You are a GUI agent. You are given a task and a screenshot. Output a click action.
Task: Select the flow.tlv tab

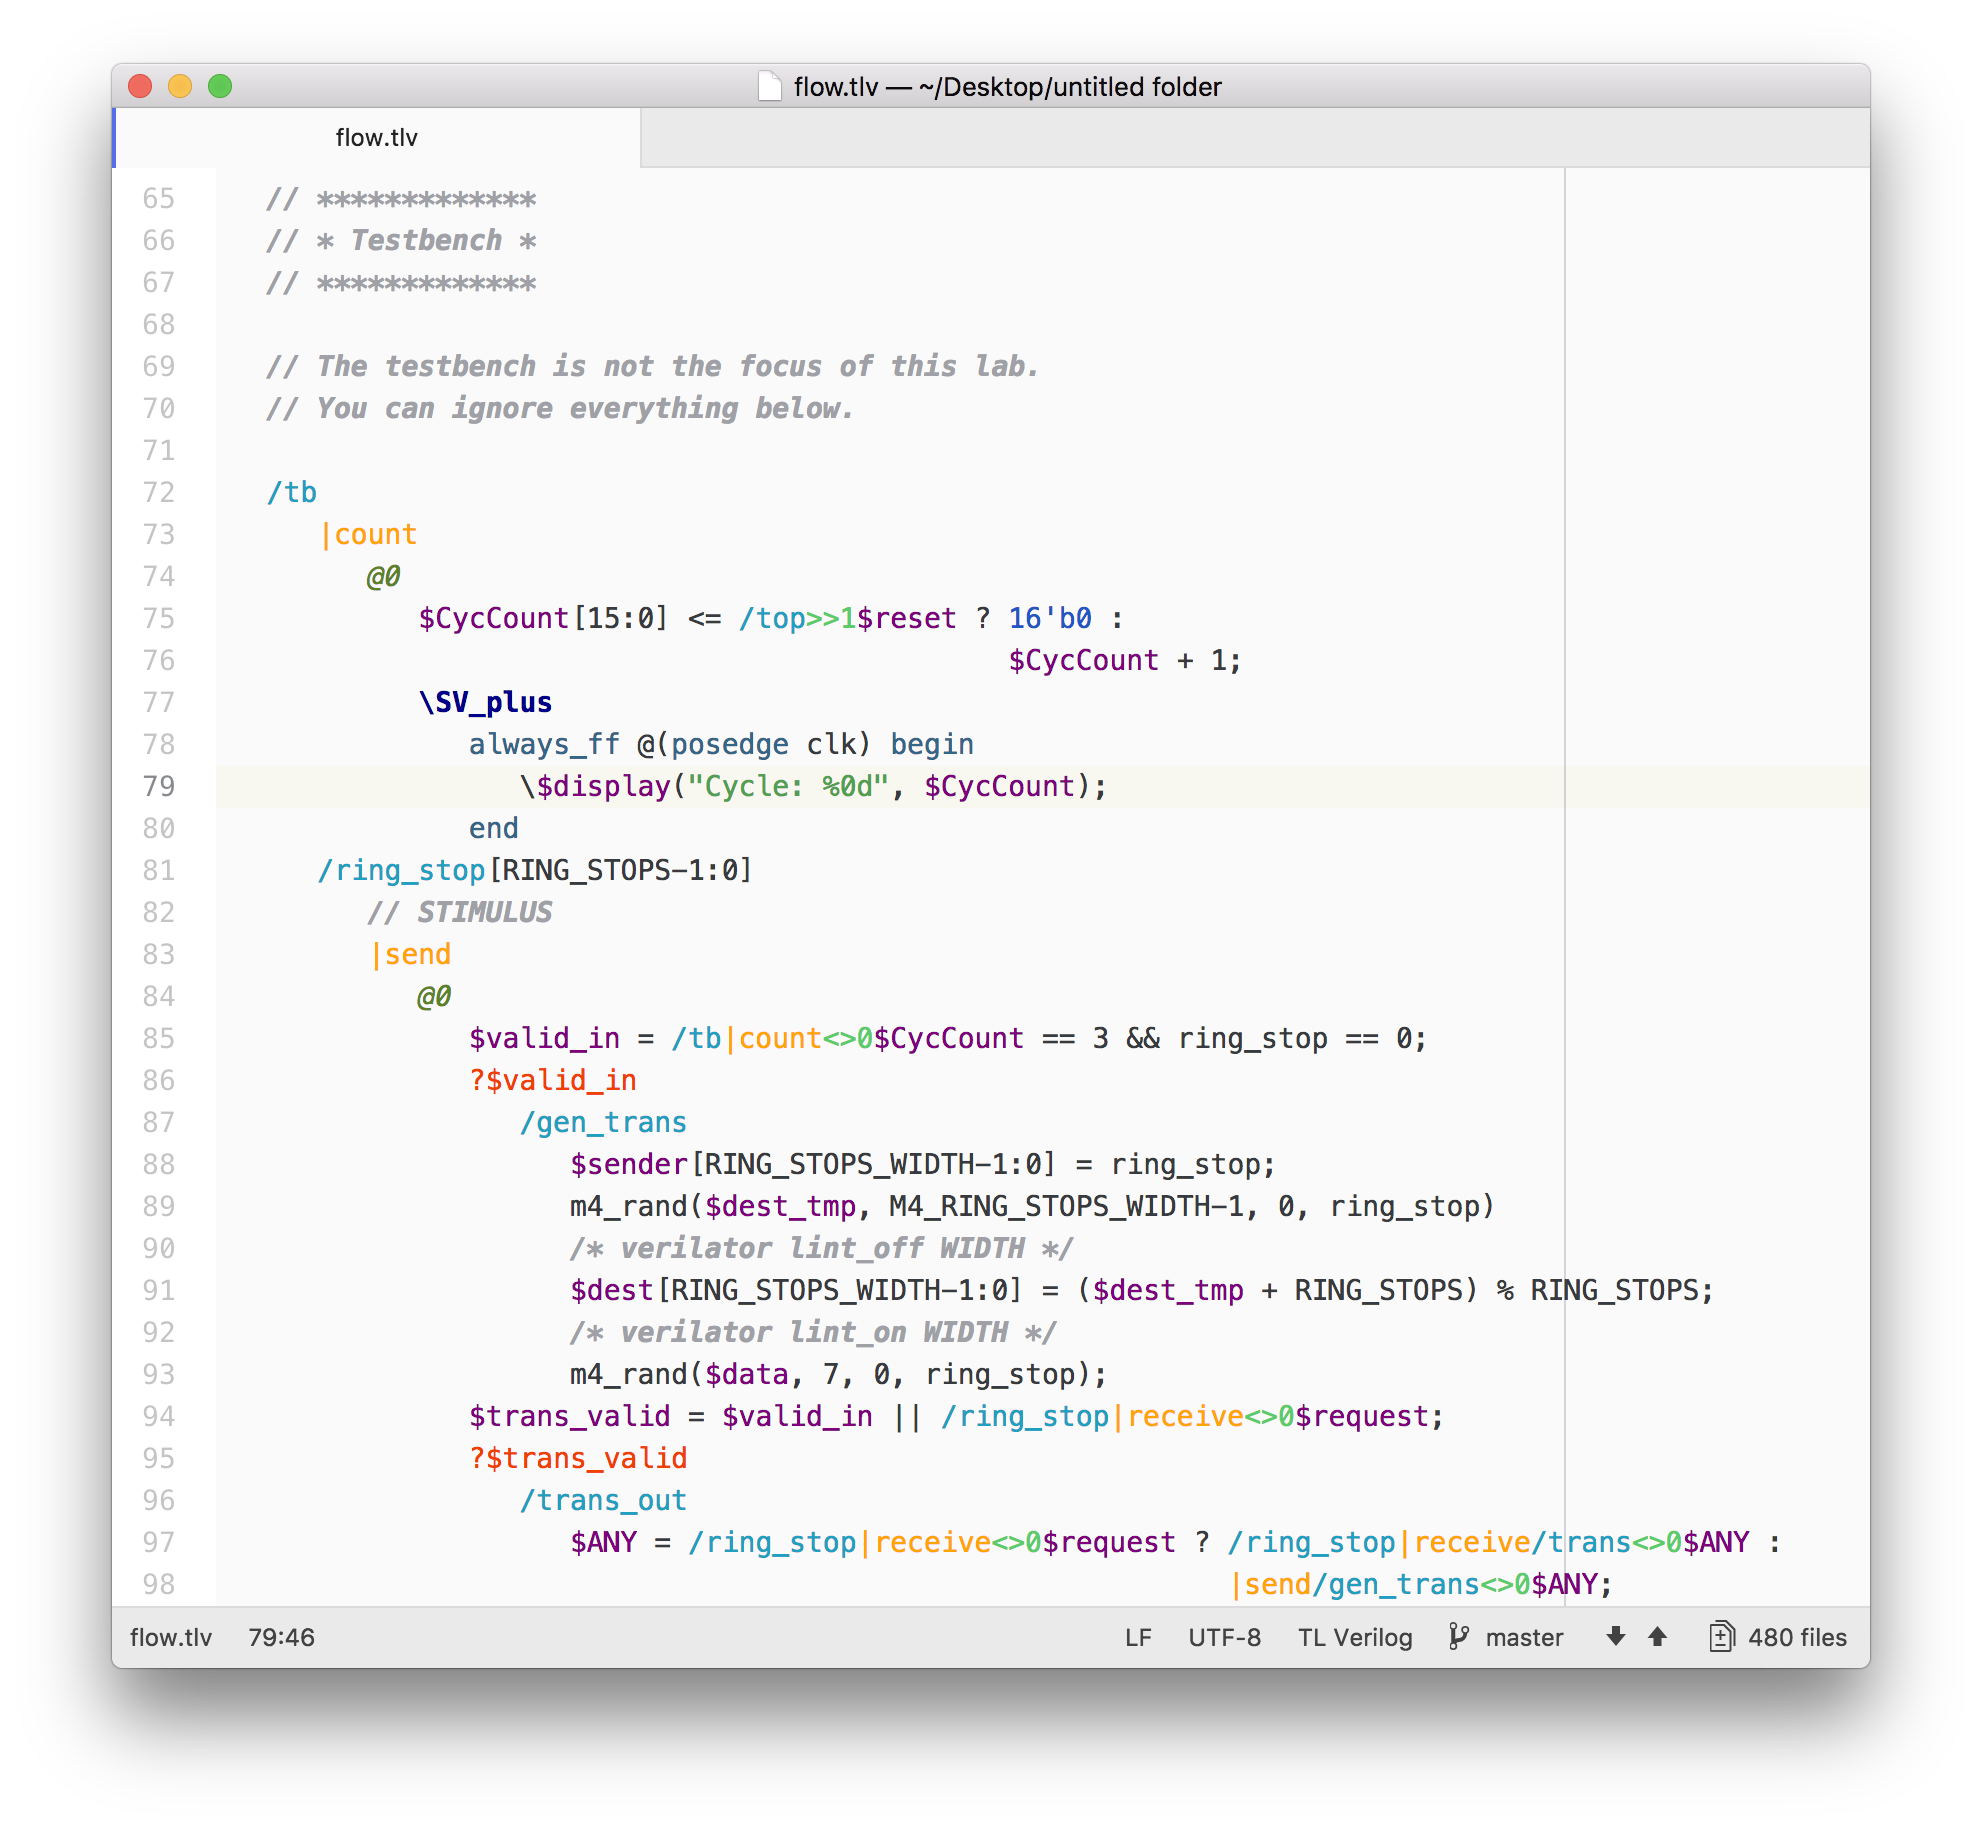click(377, 138)
